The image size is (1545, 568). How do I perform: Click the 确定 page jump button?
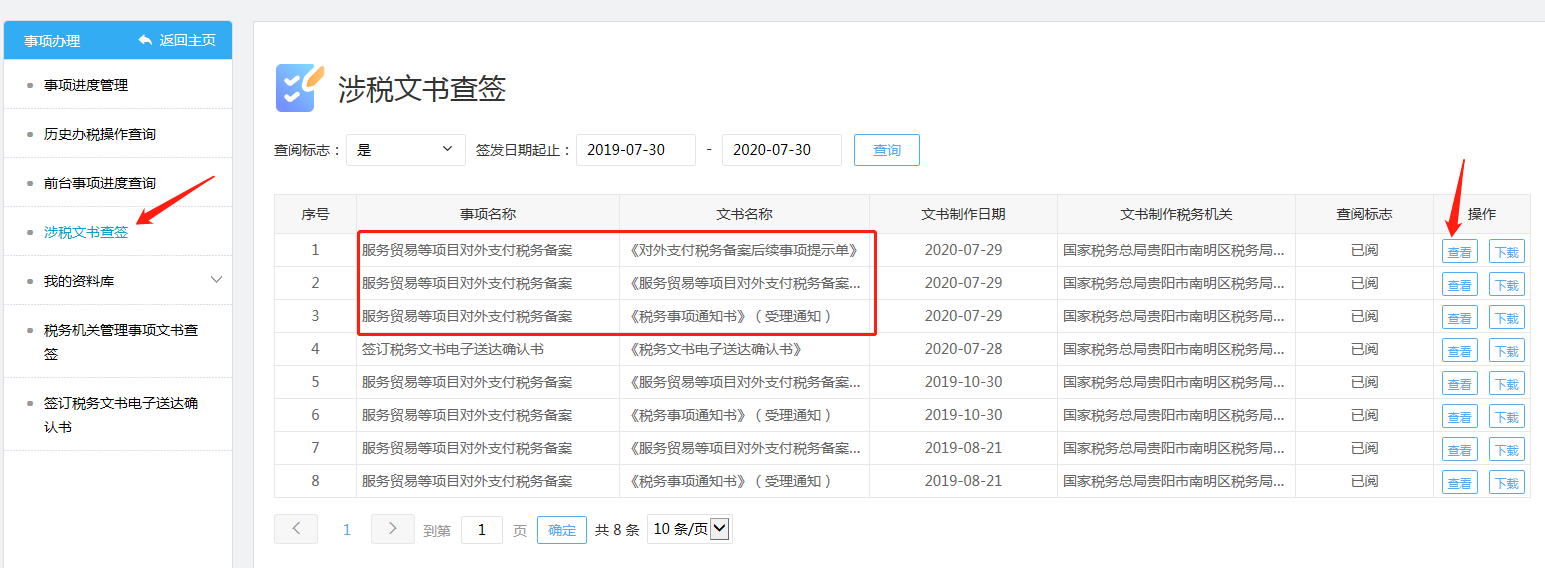point(562,530)
